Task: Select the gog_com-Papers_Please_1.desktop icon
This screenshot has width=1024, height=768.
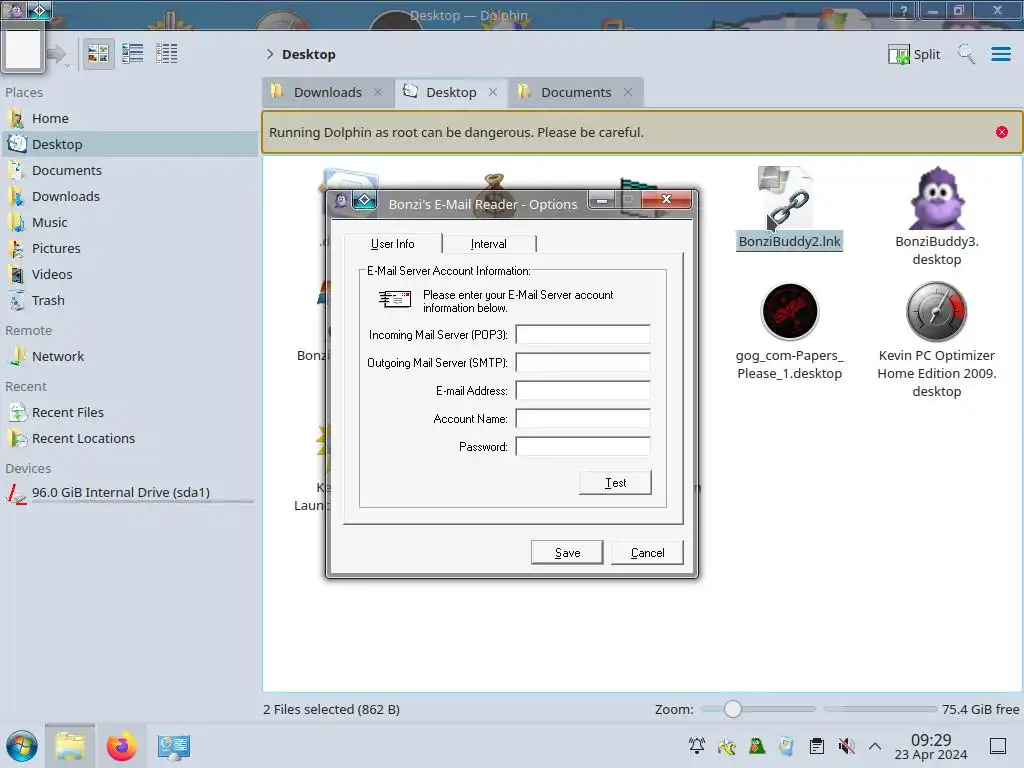Action: click(x=789, y=312)
